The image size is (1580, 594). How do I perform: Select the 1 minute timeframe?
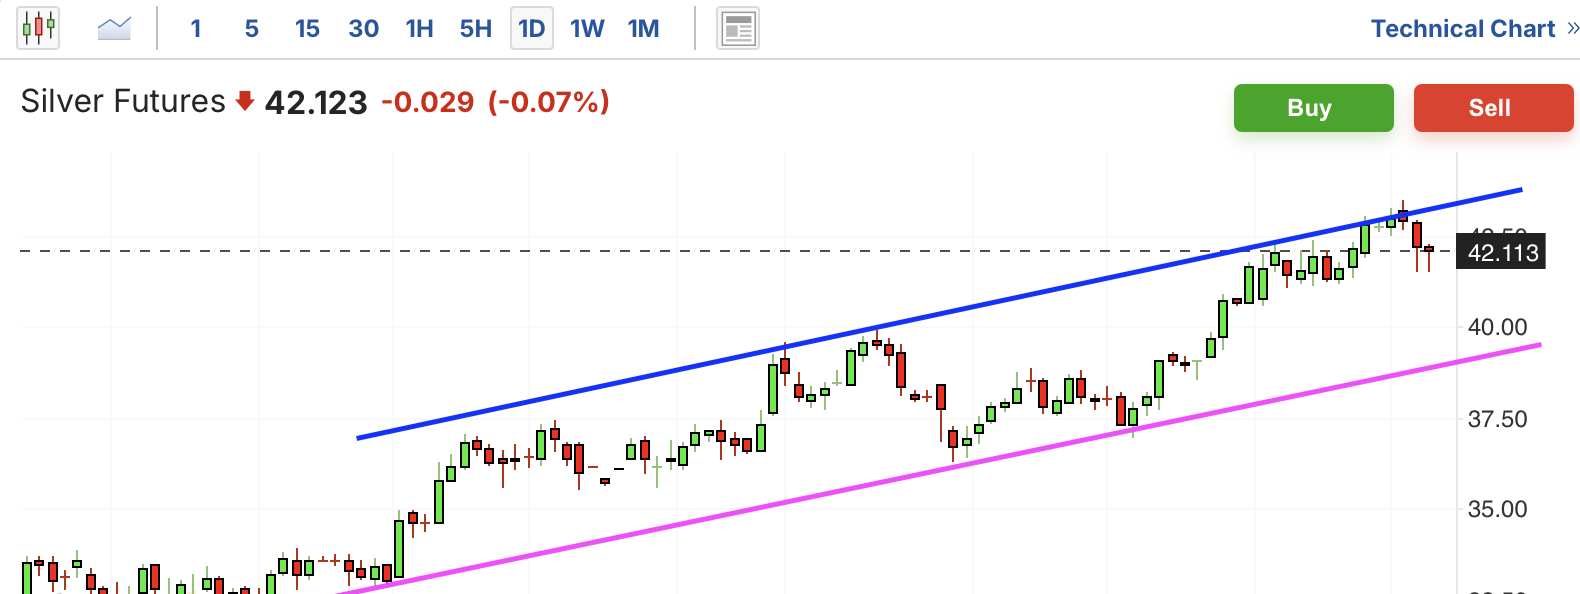pos(196,29)
